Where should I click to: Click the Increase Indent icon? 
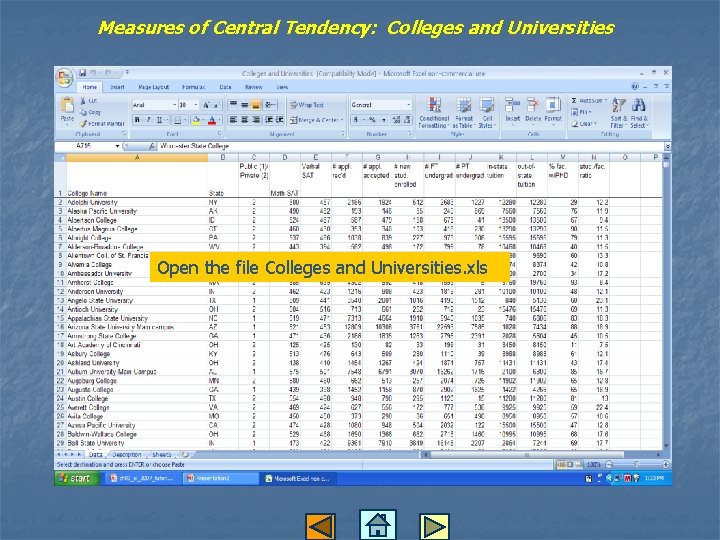tap(279, 120)
